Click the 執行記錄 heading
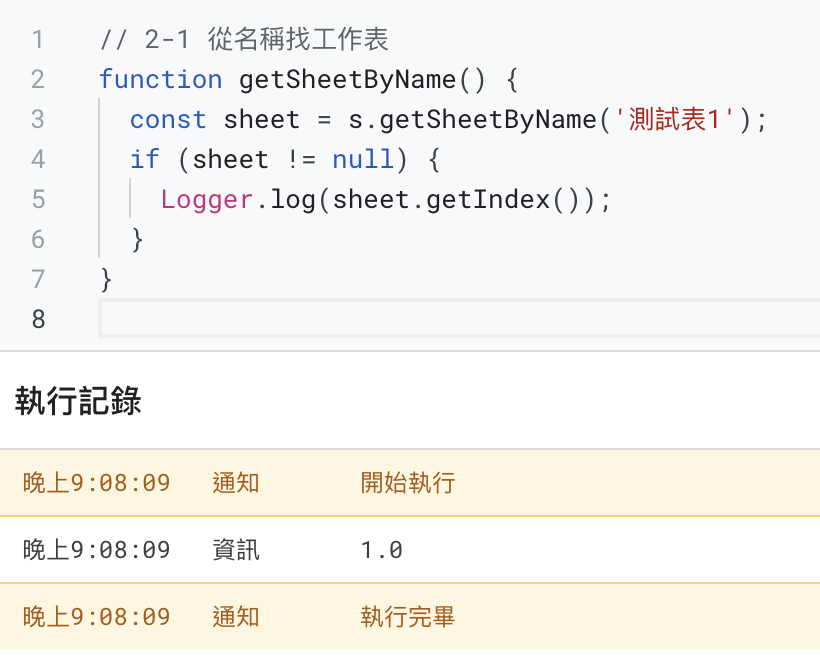The width and height of the screenshot is (820, 672). 78,401
